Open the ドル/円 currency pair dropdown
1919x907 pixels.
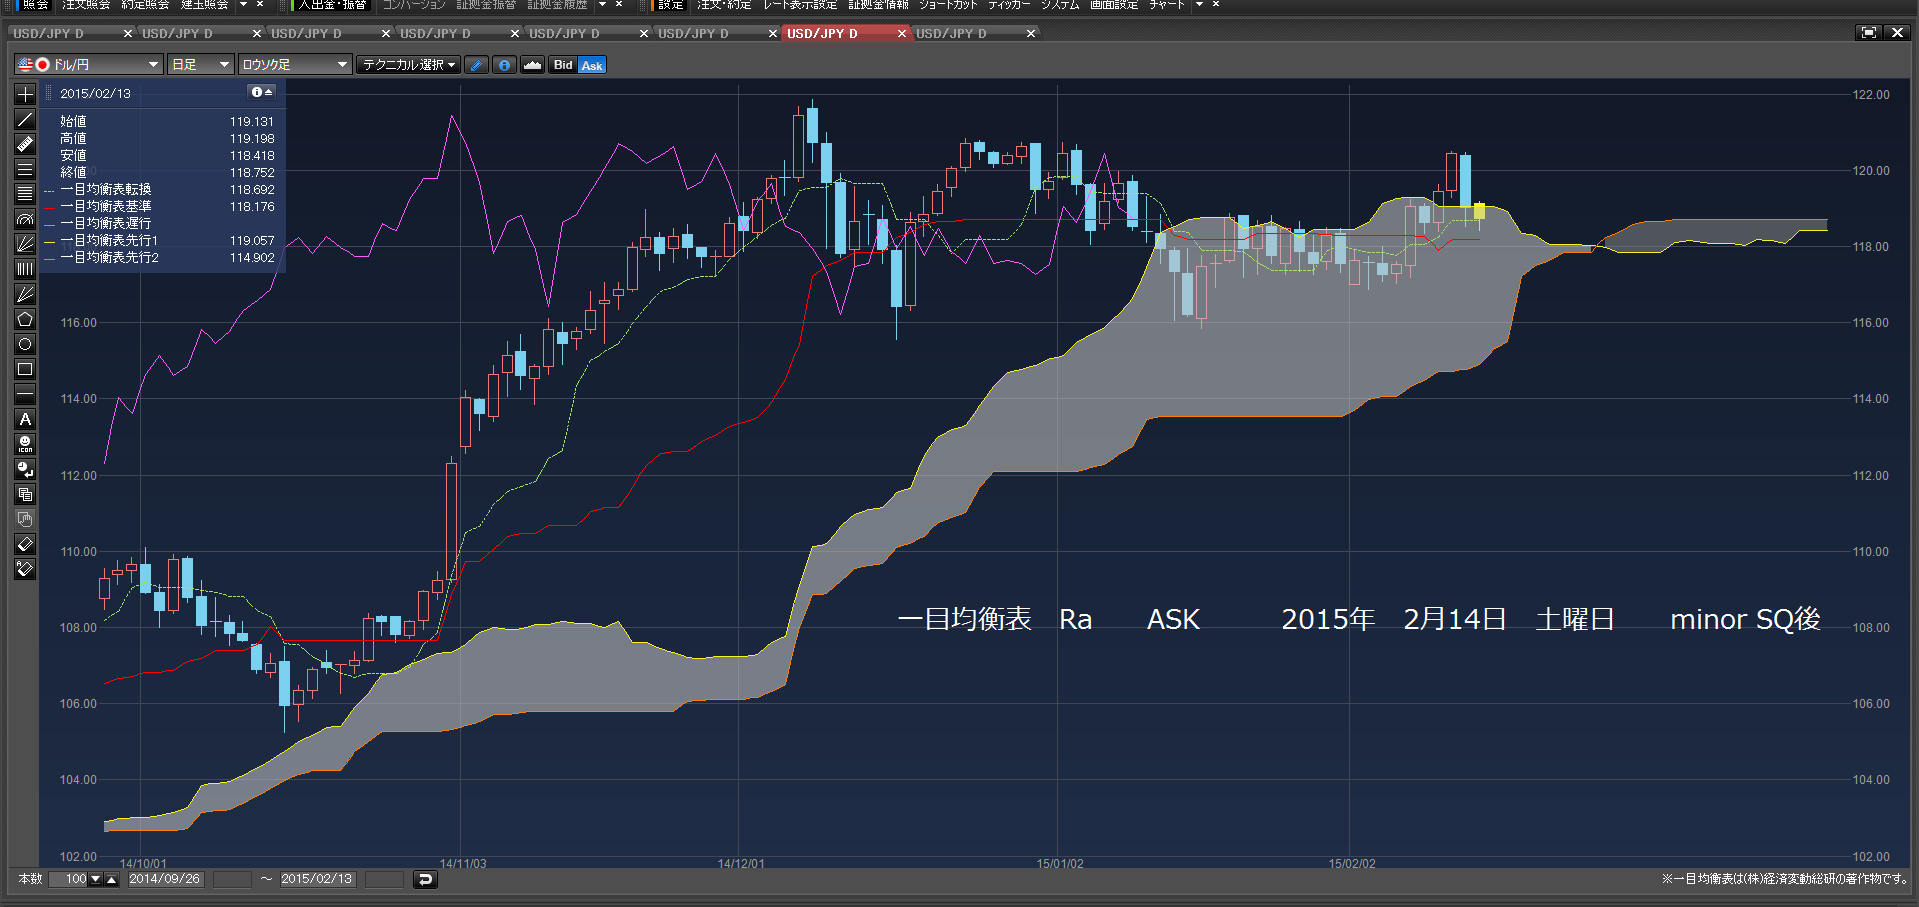[x=88, y=65]
